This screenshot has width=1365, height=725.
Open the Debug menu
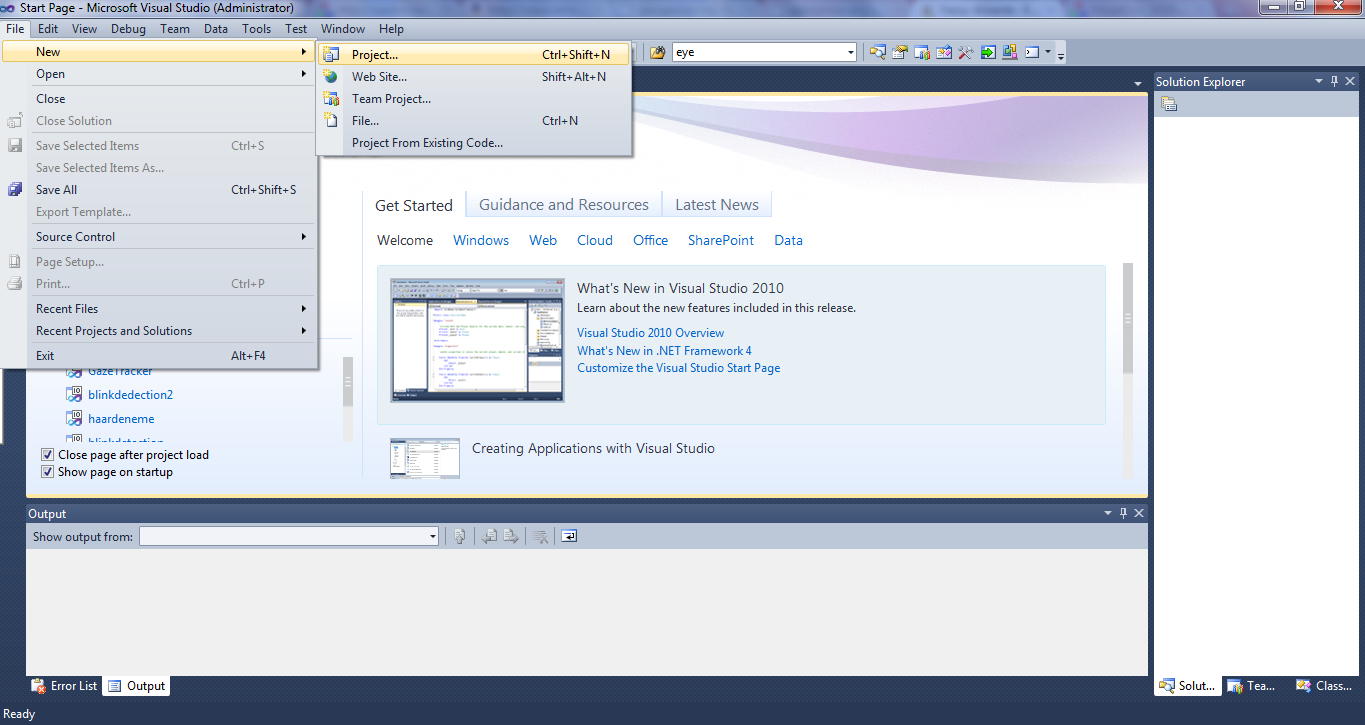point(128,28)
